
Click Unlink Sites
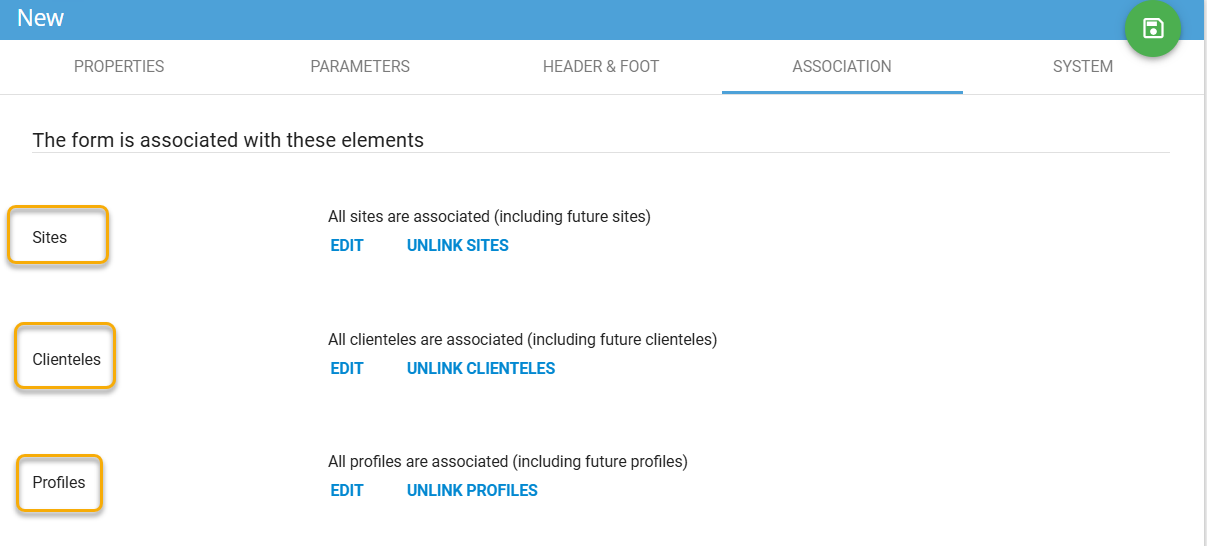(457, 246)
